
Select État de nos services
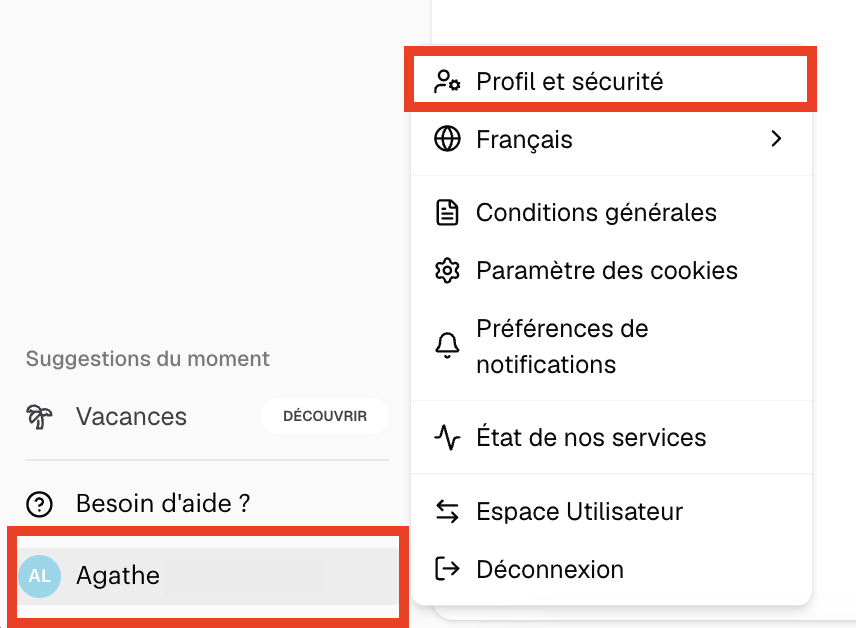coord(591,438)
